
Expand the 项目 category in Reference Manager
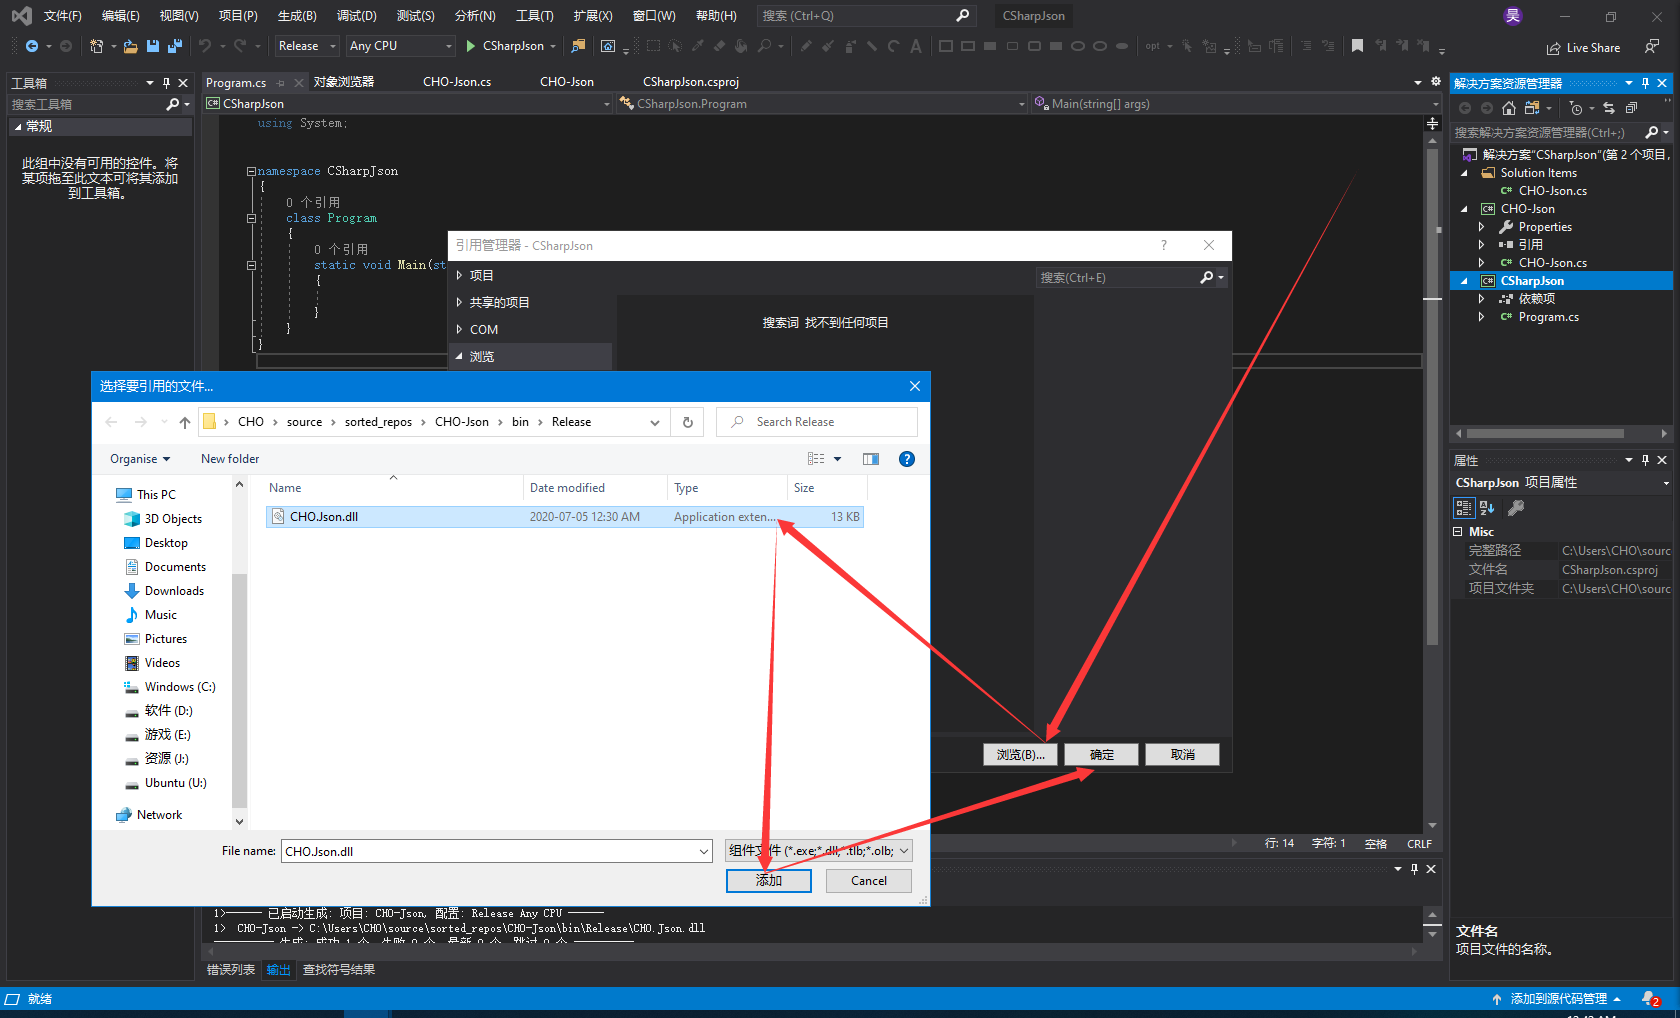tap(459, 275)
